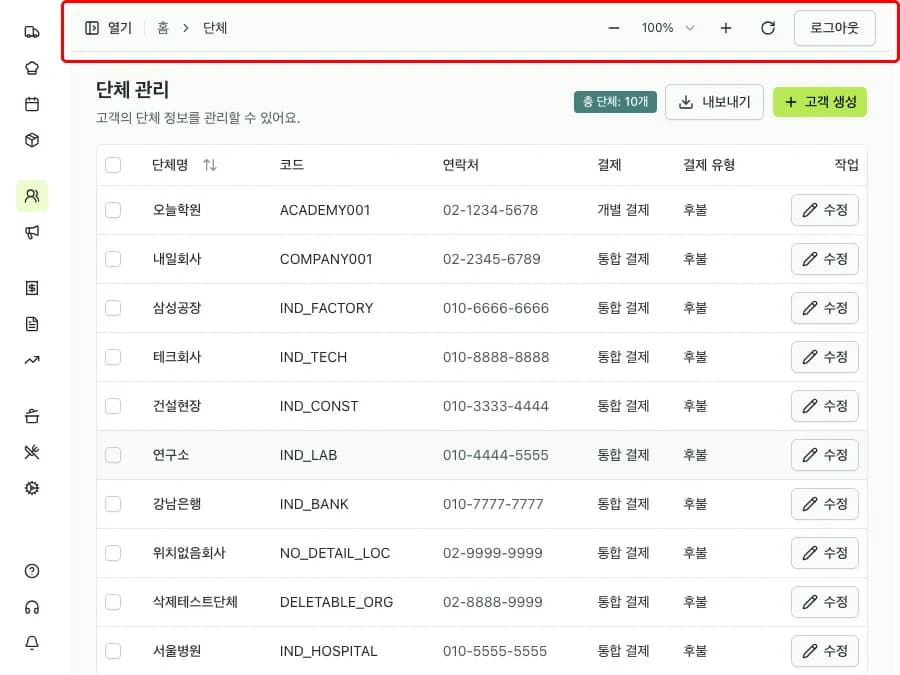Select the calendar icon in the sidebar
Image resolution: width=900 pixels, height=675 pixels.
tap(31, 103)
